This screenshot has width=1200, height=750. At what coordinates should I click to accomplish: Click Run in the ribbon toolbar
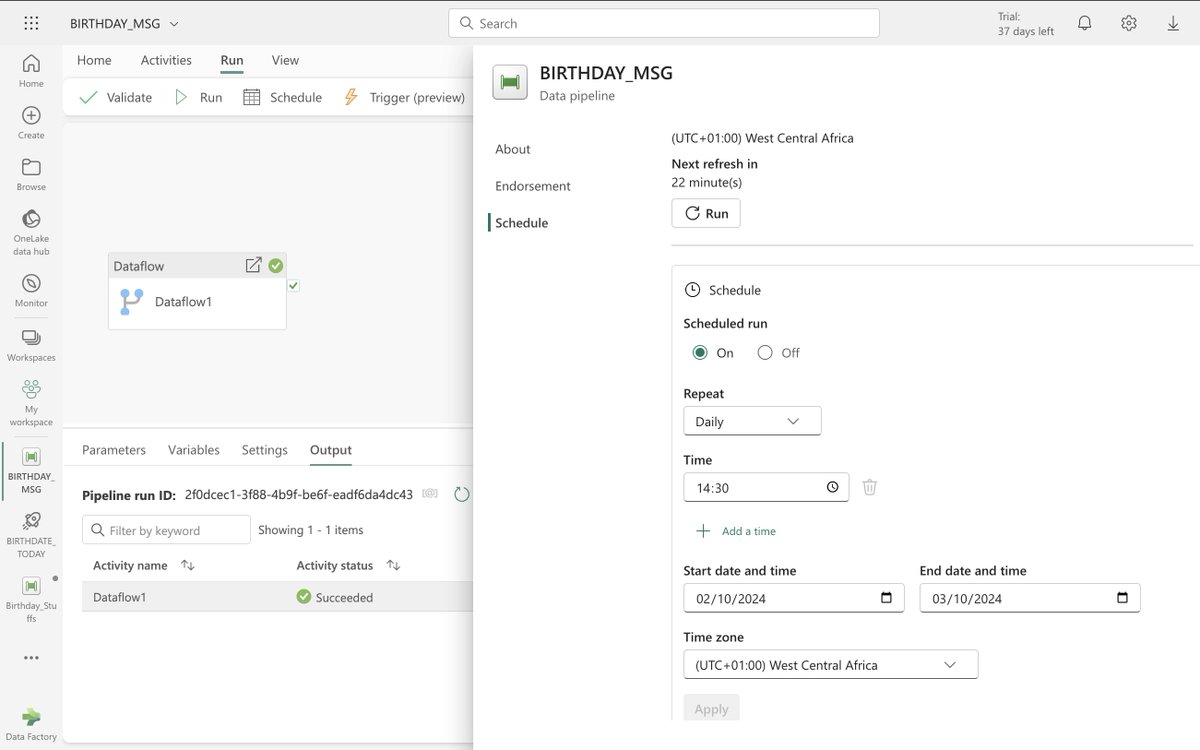[x=198, y=97]
